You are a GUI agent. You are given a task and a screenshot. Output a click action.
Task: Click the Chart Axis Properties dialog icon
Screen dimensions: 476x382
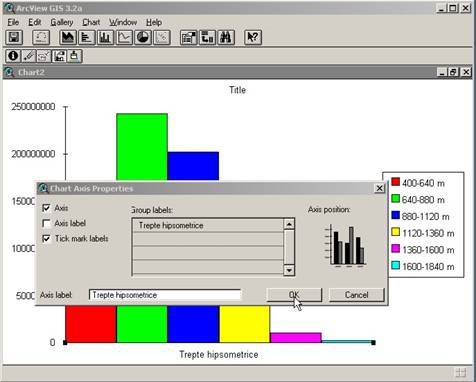tap(43, 188)
